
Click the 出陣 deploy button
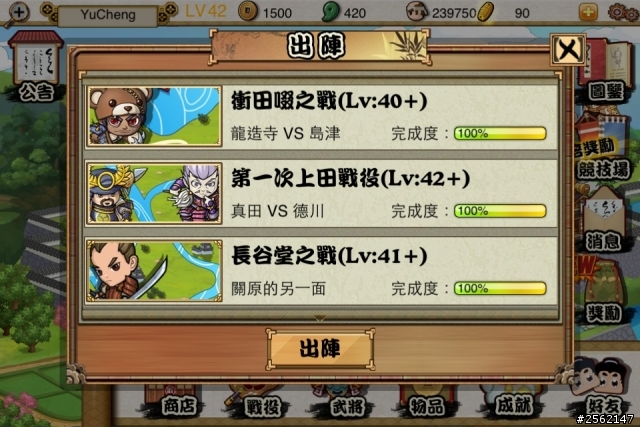click(x=320, y=349)
